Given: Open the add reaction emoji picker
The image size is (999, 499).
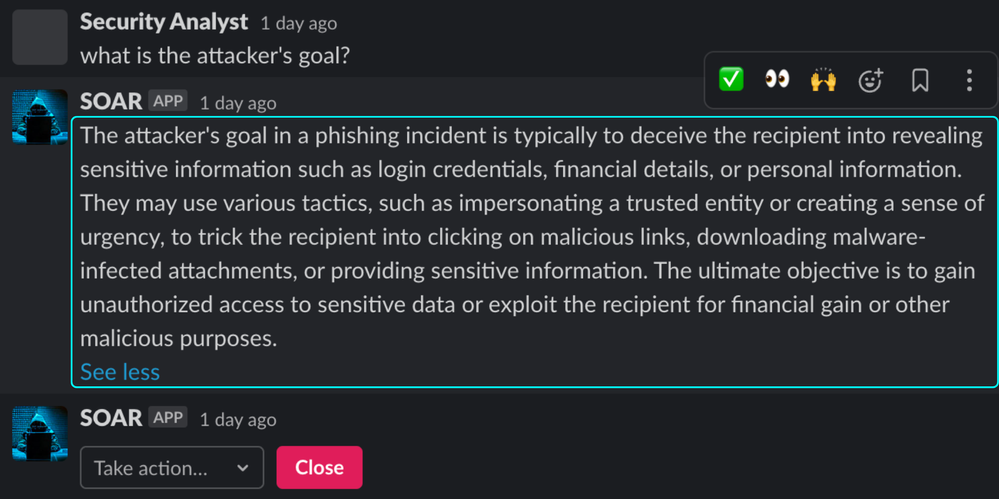Looking at the screenshot, I should pos(871,80).
